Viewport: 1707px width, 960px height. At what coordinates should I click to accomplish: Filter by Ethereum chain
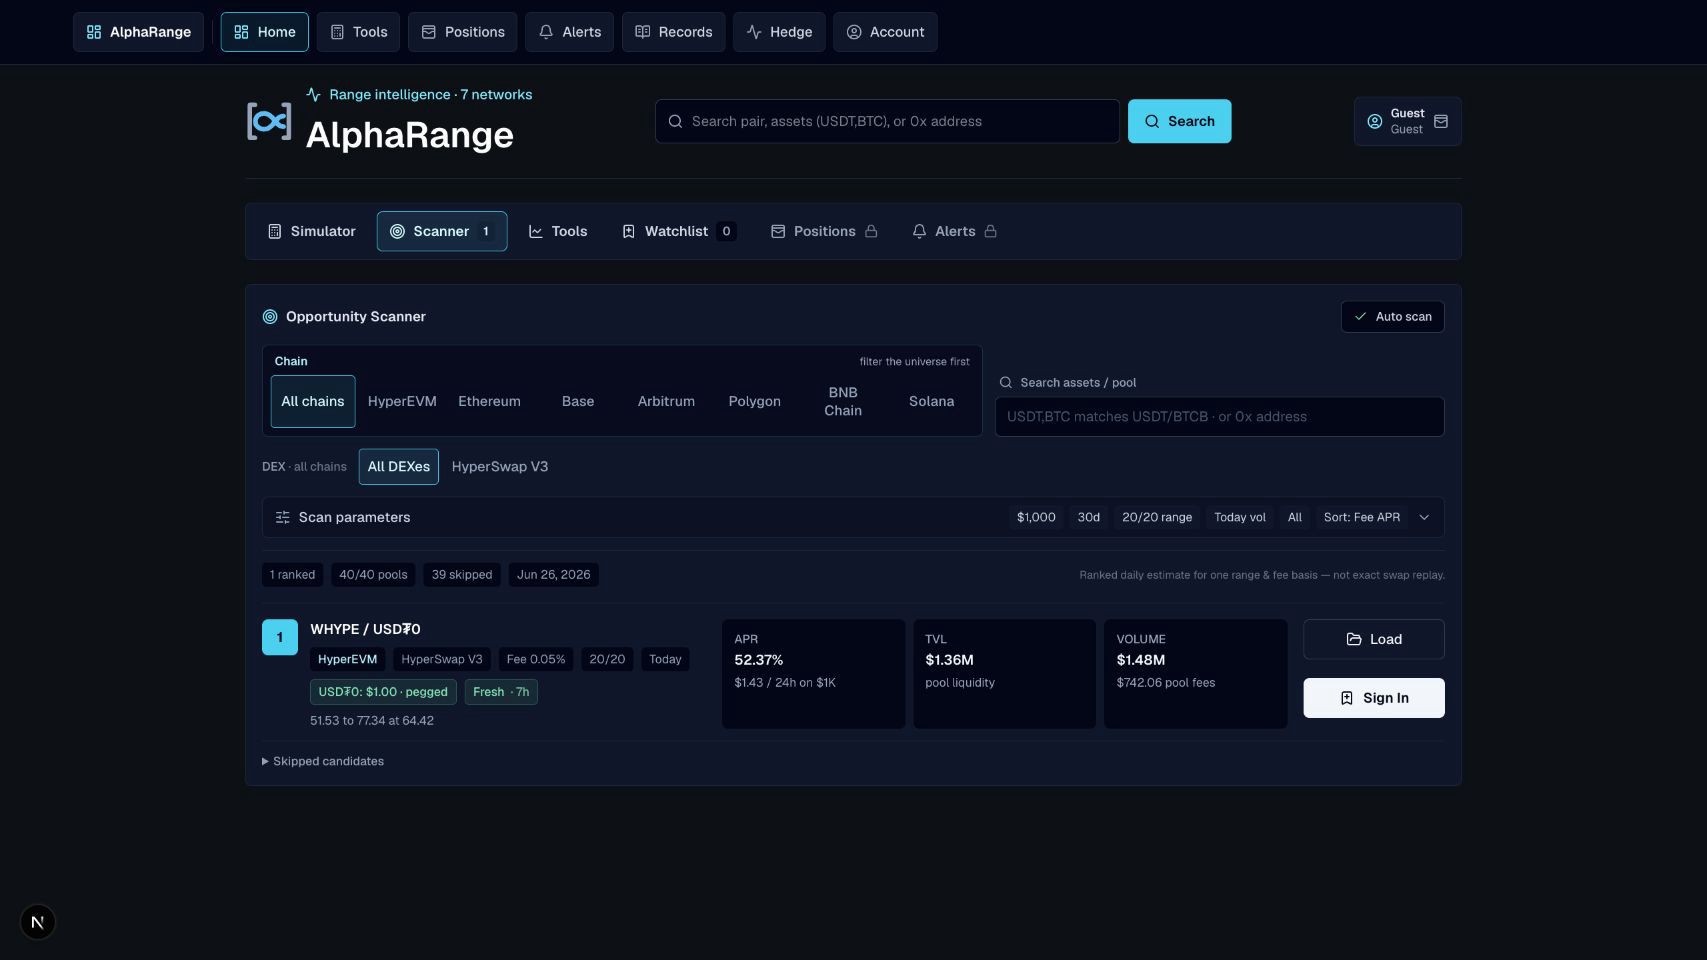(x=489, y=401)
